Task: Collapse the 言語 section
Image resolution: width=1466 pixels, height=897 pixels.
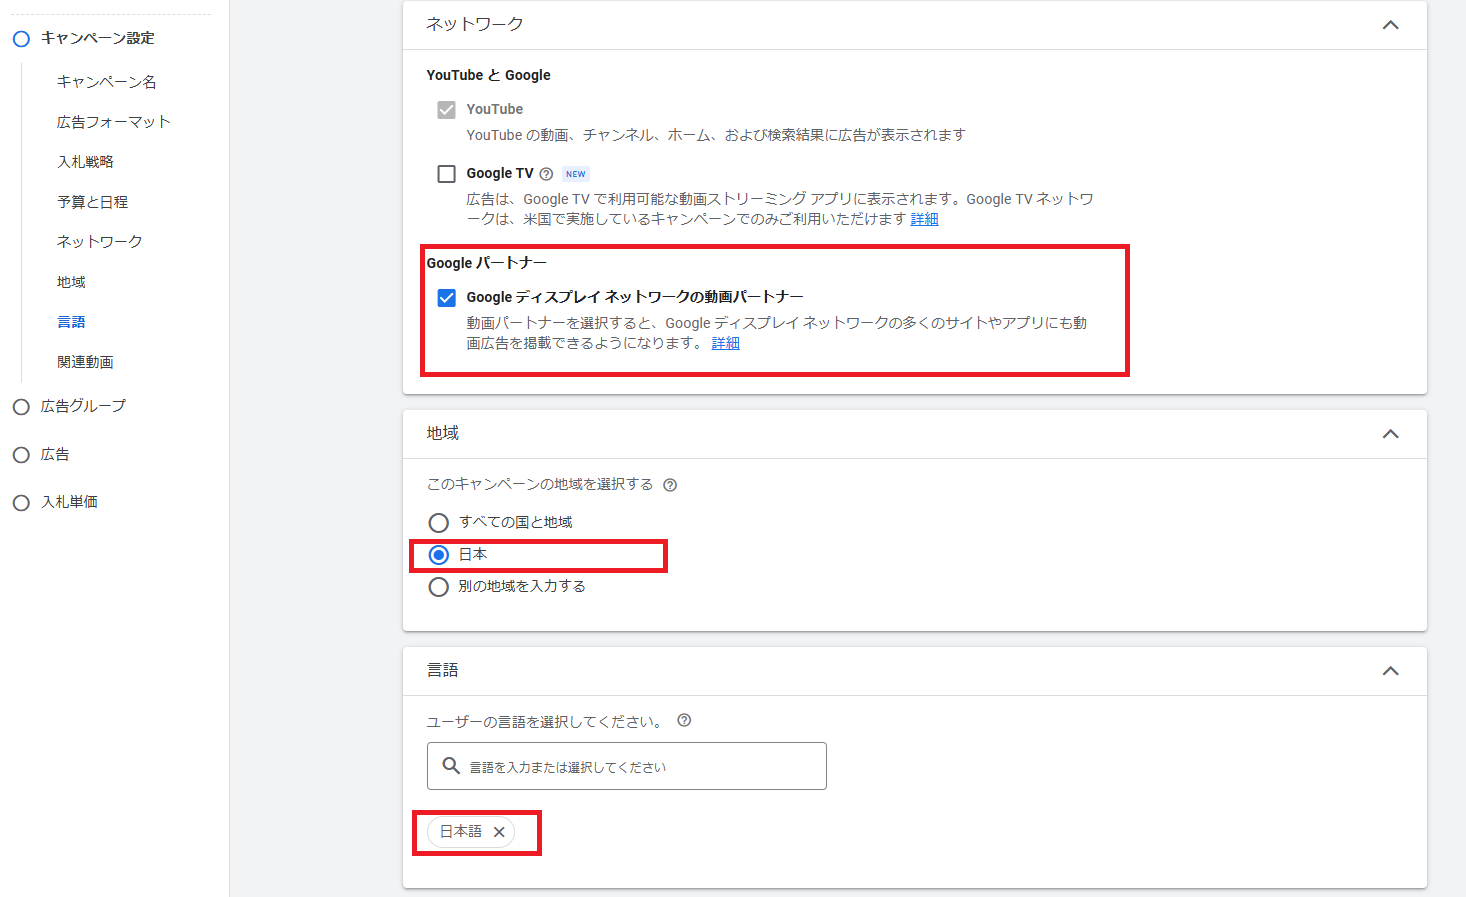Action: [x=1390, y=671]
